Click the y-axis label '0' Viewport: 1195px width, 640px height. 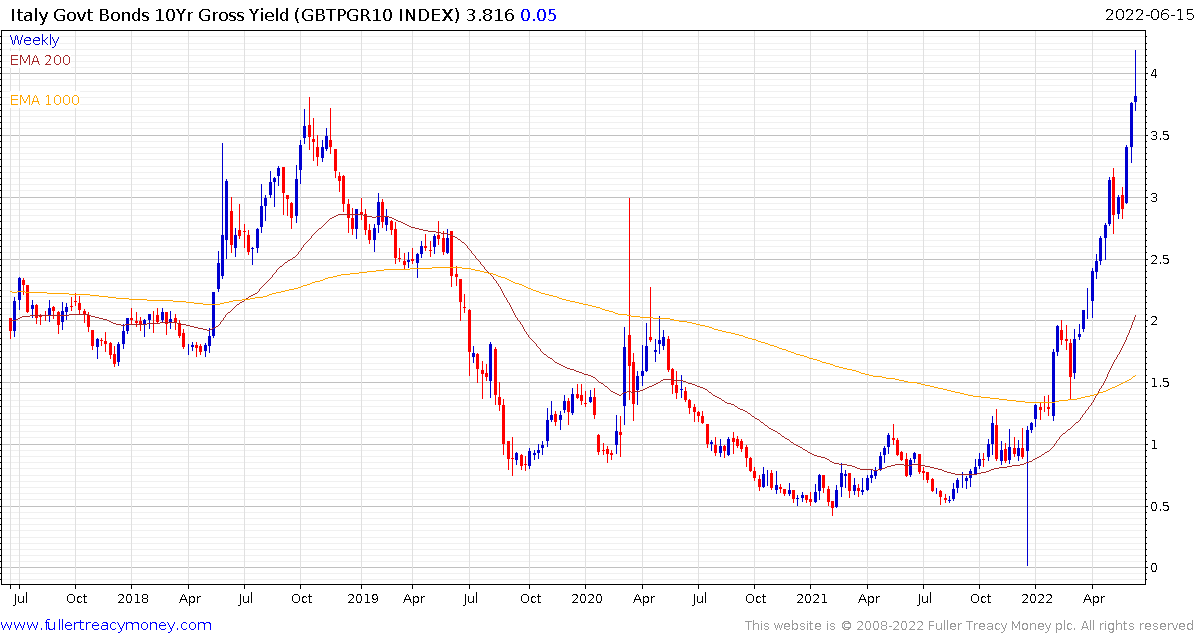(1156, 568)
